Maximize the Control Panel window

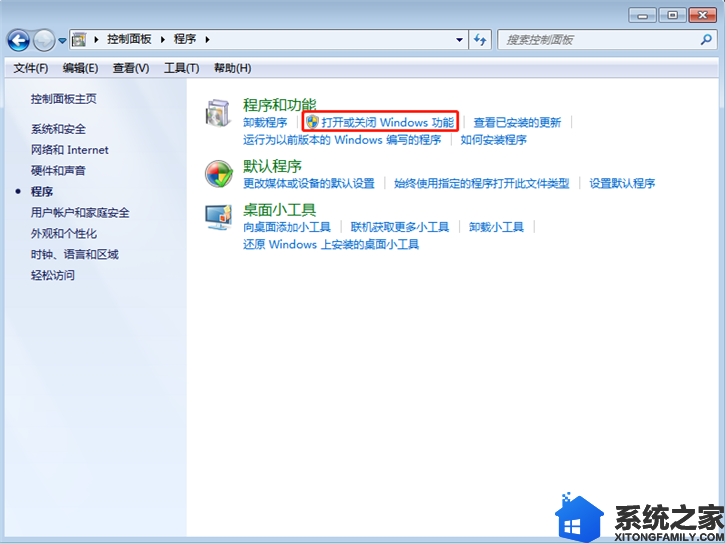point(672,15)
